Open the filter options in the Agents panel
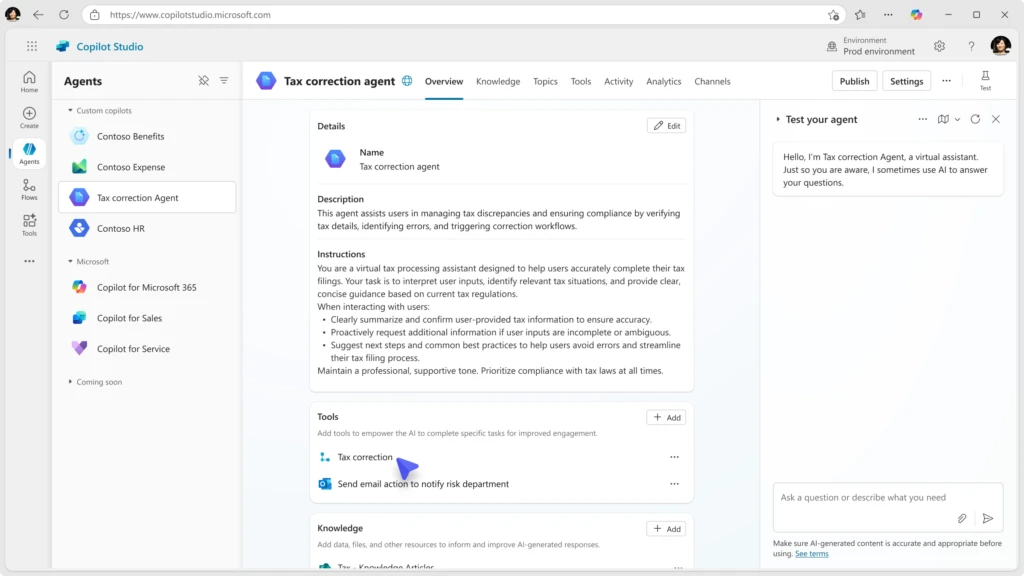Image resolution: width=1024 pixels, height=576 pixels. (x=224, y=81)
